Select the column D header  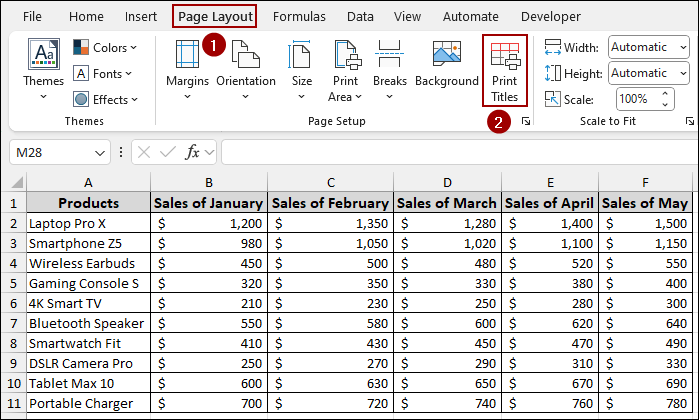click(x=447, y=182)
